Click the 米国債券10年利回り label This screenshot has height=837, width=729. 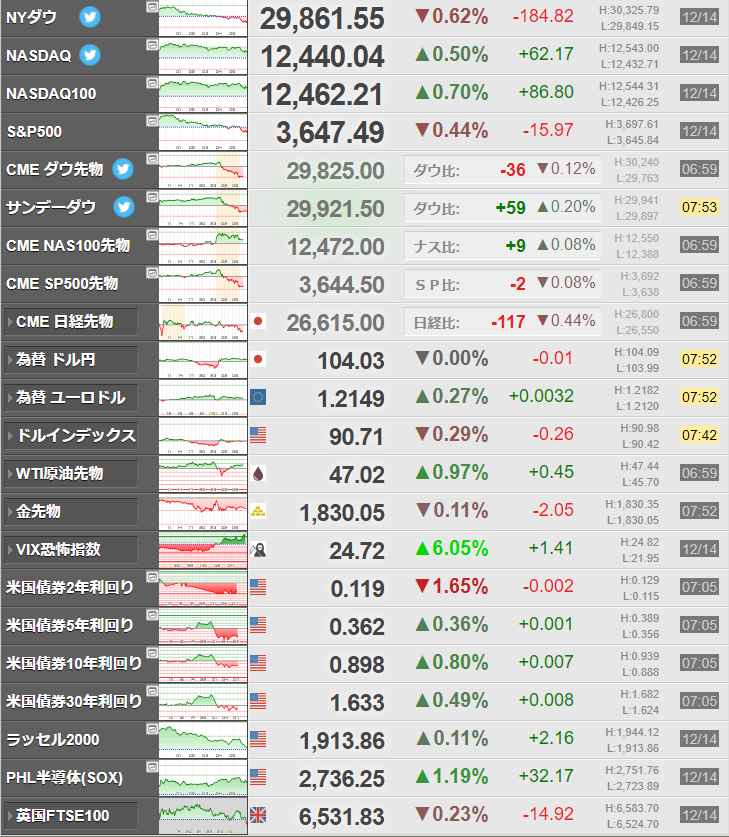tap(74, 664)
